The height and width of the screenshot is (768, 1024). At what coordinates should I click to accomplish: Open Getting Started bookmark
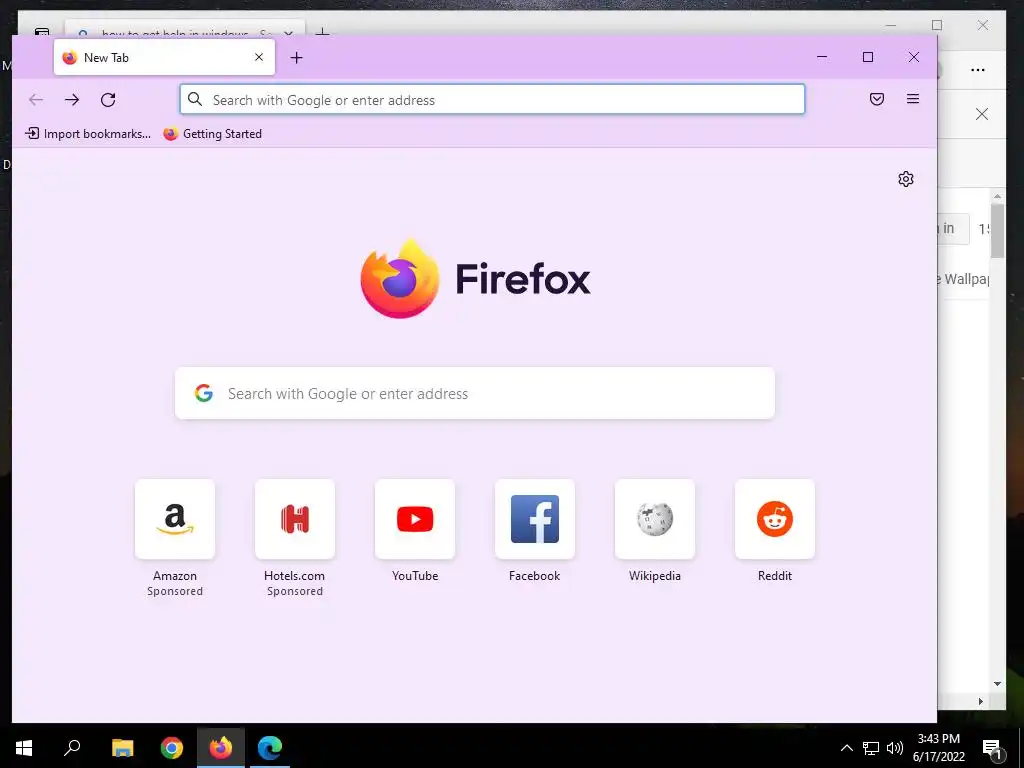(x=212, y=134)
